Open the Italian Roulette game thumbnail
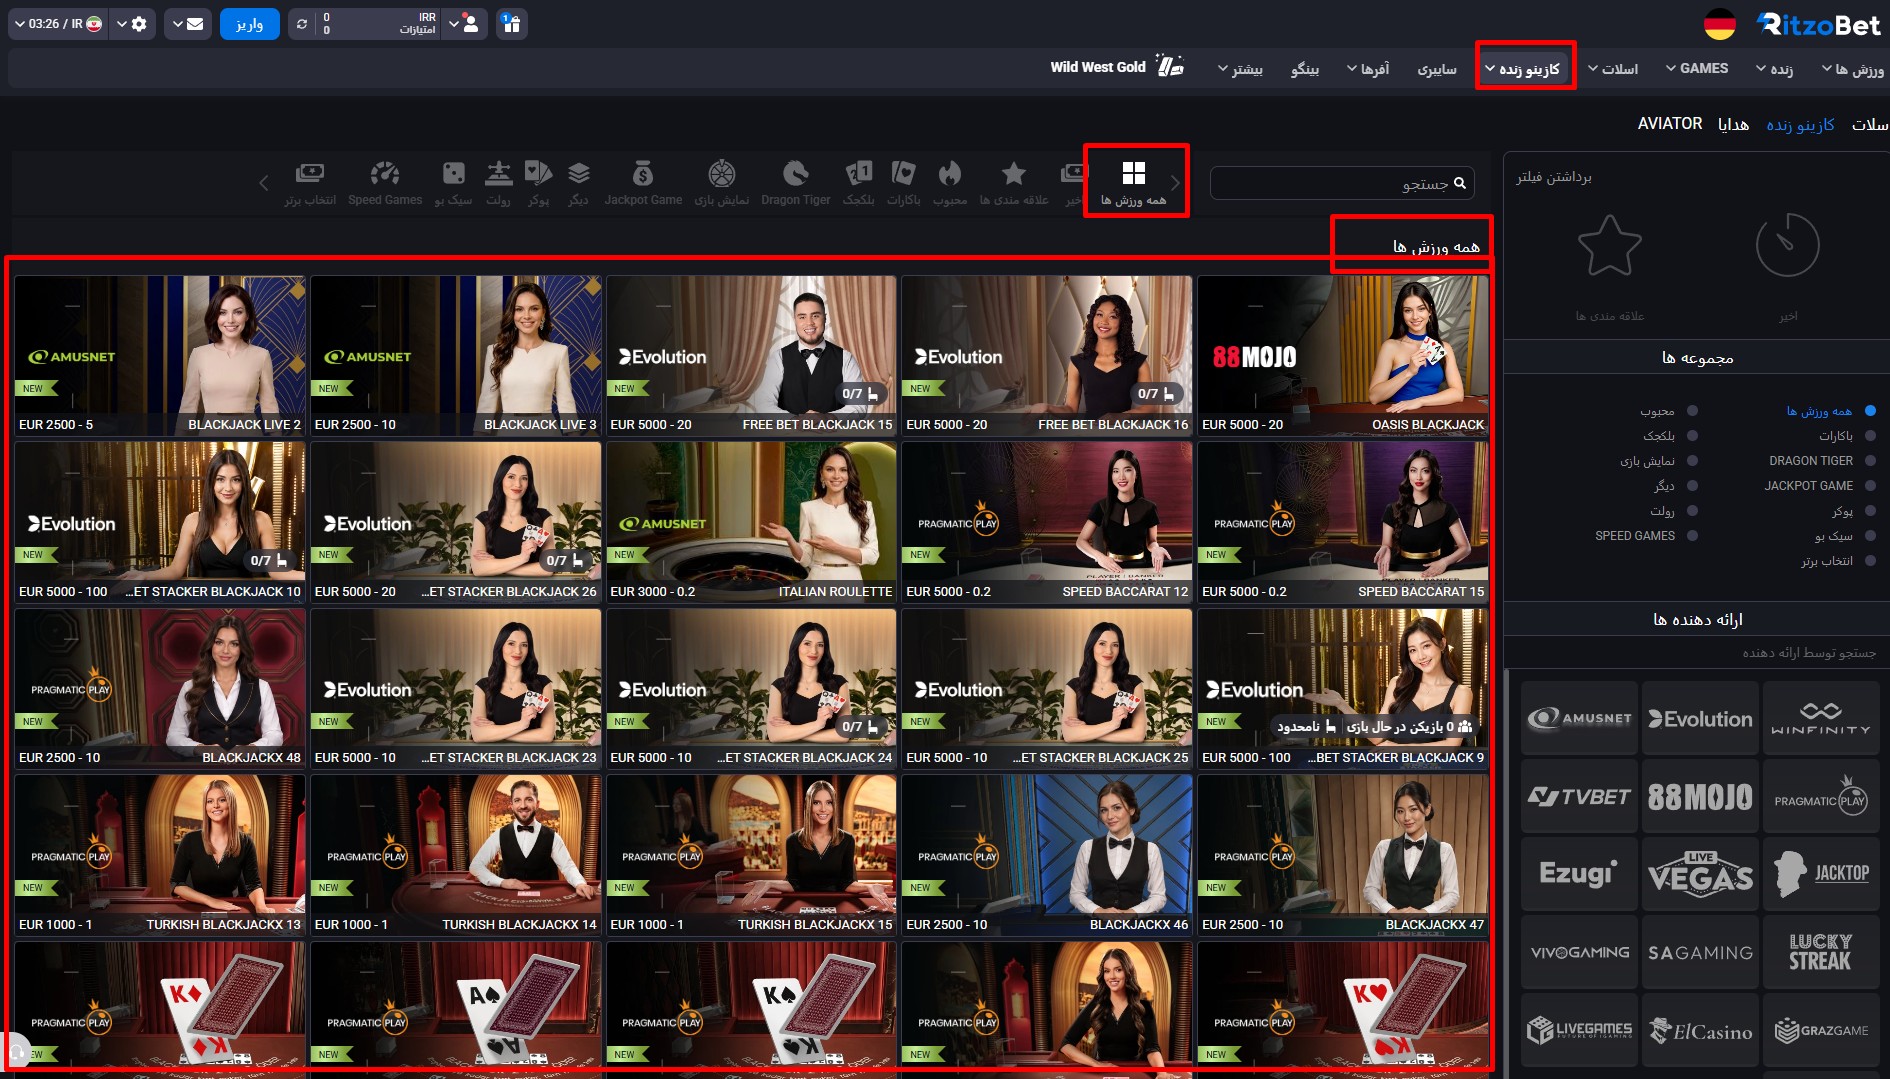Screen dimensions: 1890x1079 point(751,522)
